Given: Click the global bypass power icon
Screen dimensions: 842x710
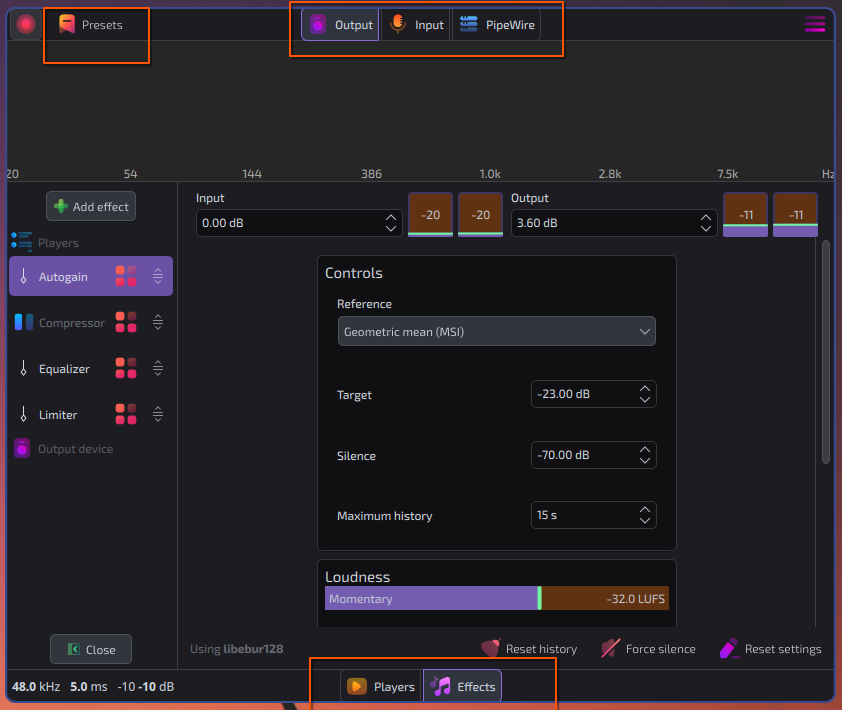Looking at the screenshot, I should coord(26,24).
